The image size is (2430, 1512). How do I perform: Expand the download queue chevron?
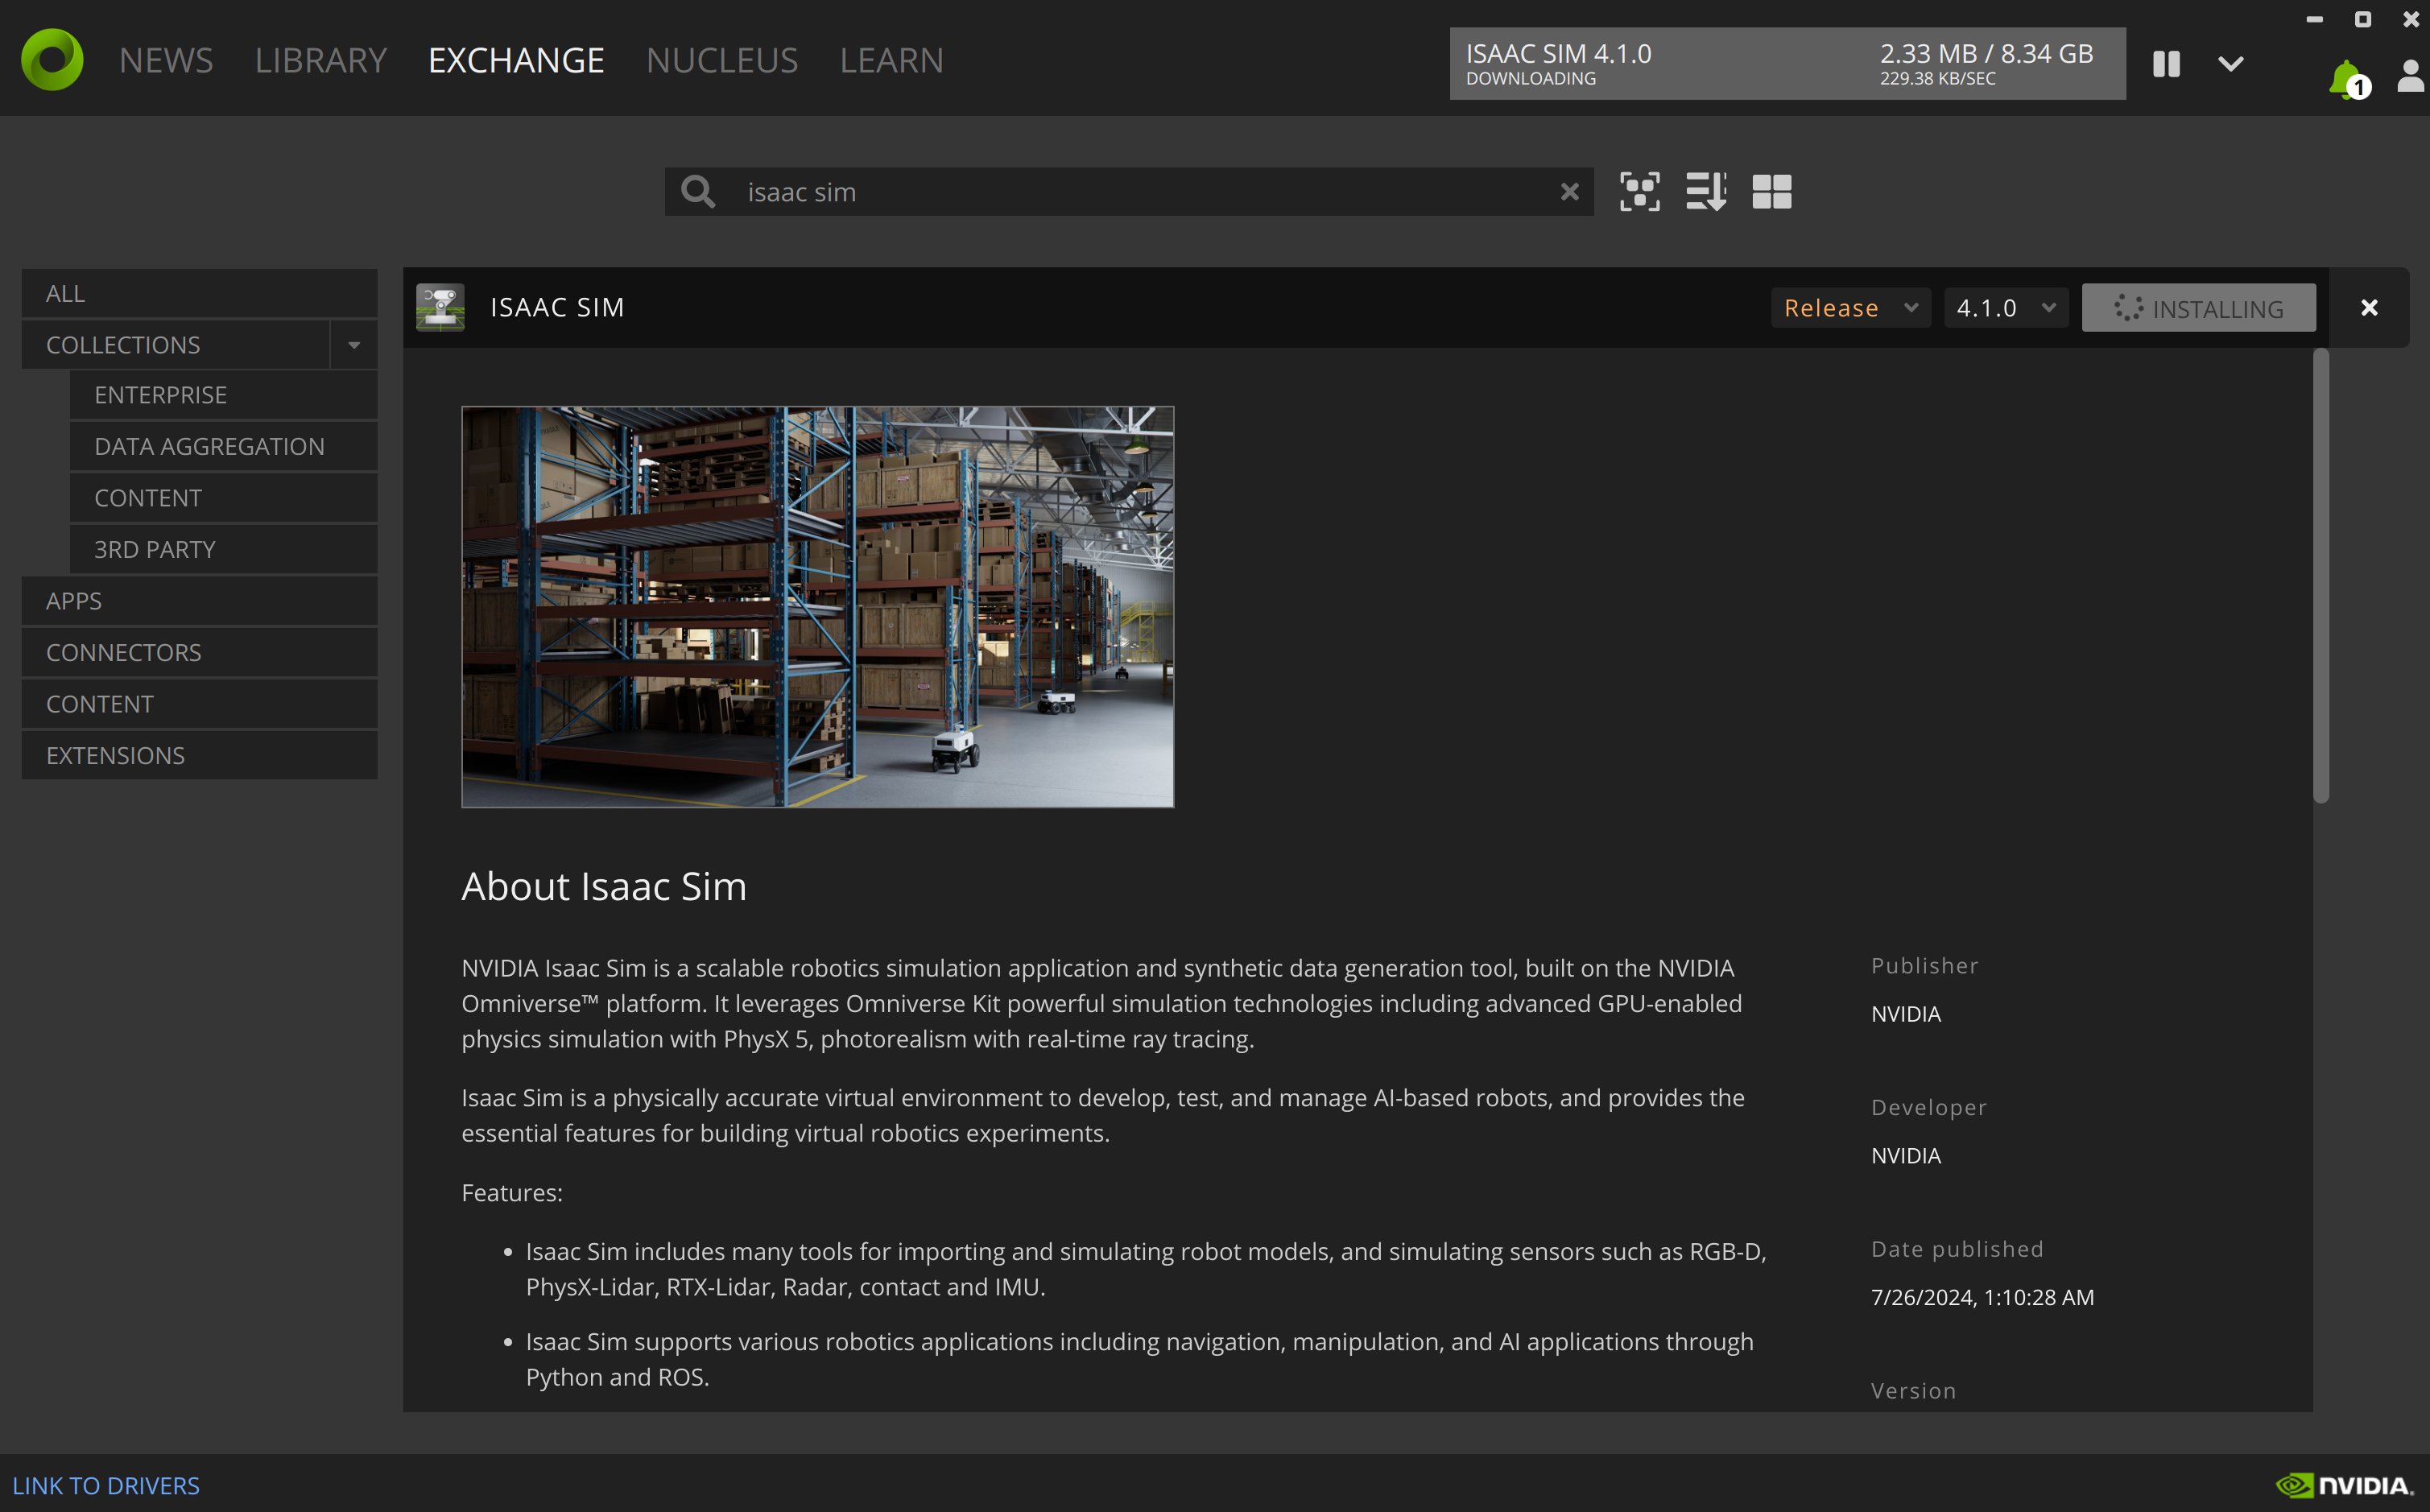coord(2230,64)
